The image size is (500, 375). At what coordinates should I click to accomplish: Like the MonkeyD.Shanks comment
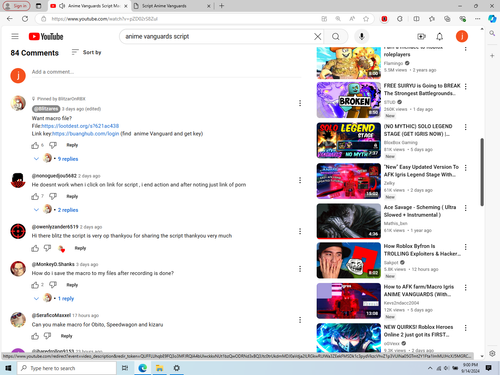35,285
